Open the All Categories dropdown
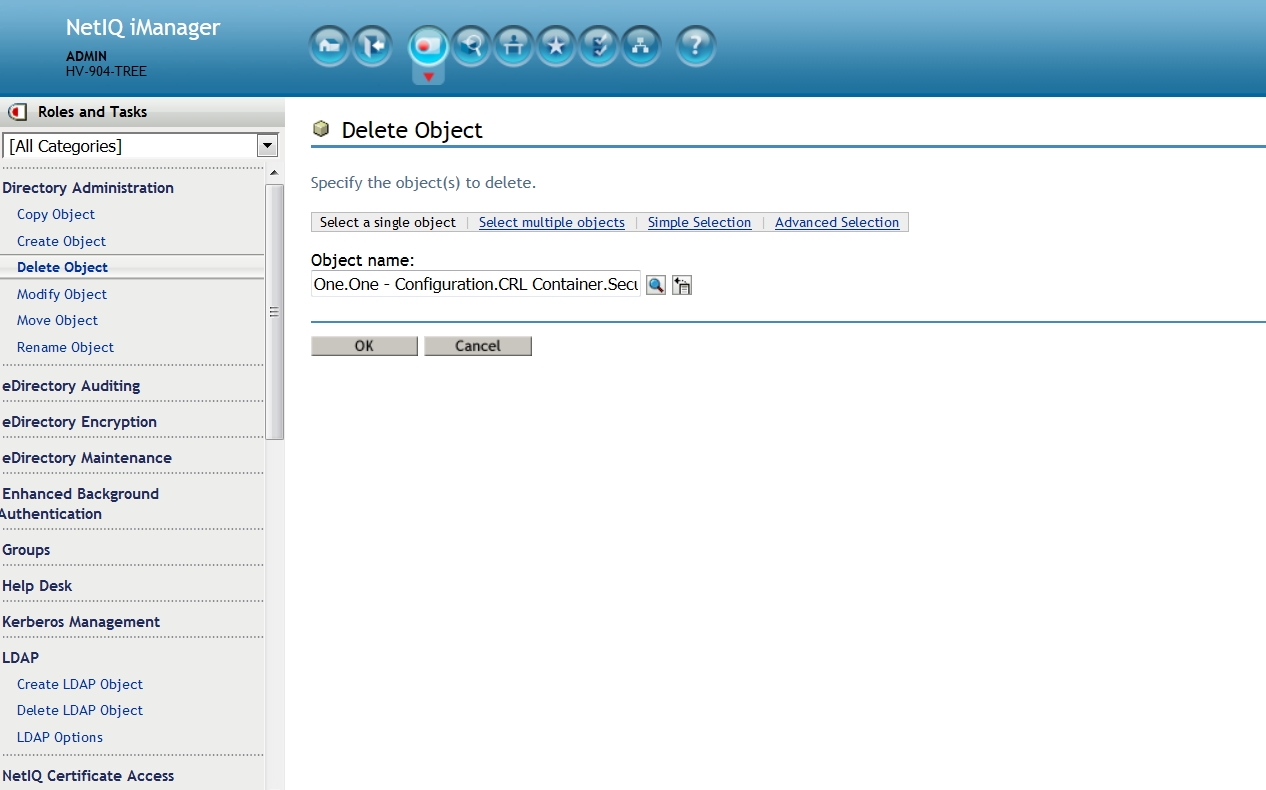 [140, 146]
